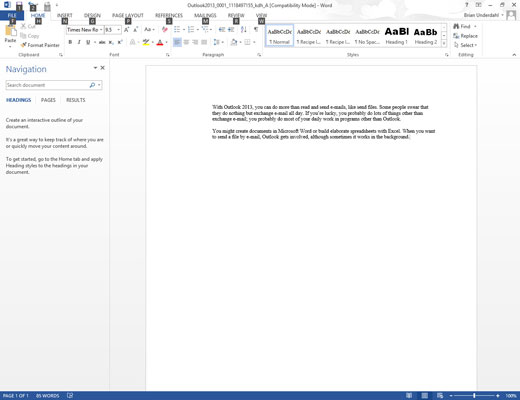Open line spacing dropdown
The width and height of the screenshot is (520, 400).
pos(223,42)
